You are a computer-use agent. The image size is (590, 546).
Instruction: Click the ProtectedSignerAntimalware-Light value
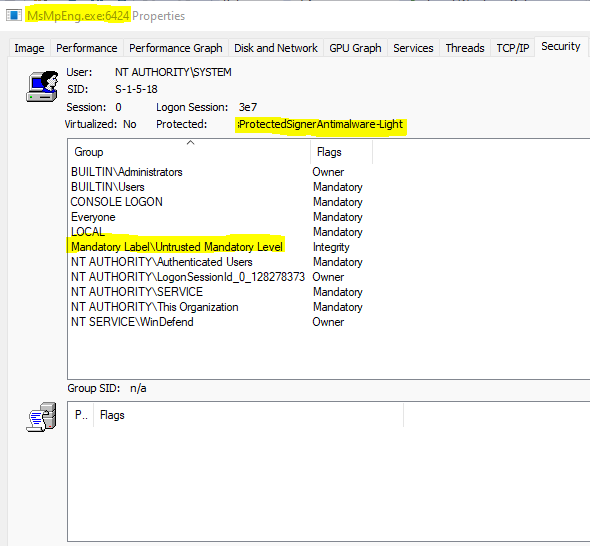(x=320, y=124)
